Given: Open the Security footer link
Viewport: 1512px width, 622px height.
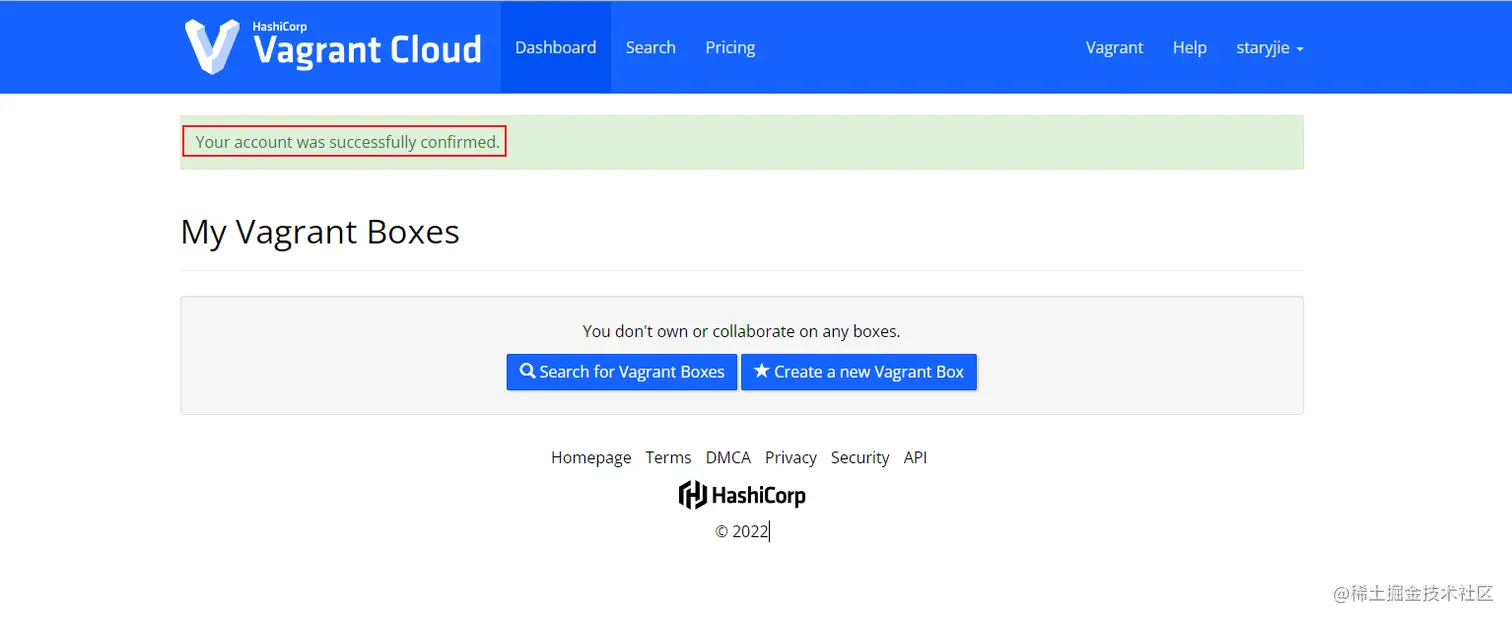Looking at the screenshot, I should [x=860, y=457].
